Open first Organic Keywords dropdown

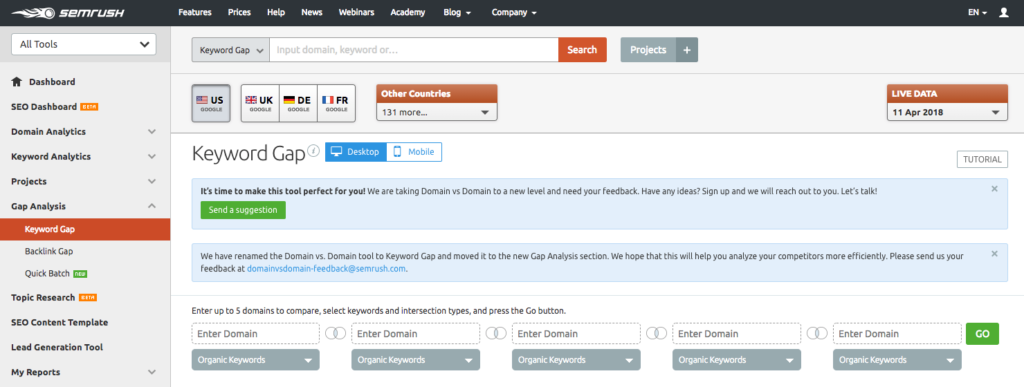(255, 360)
